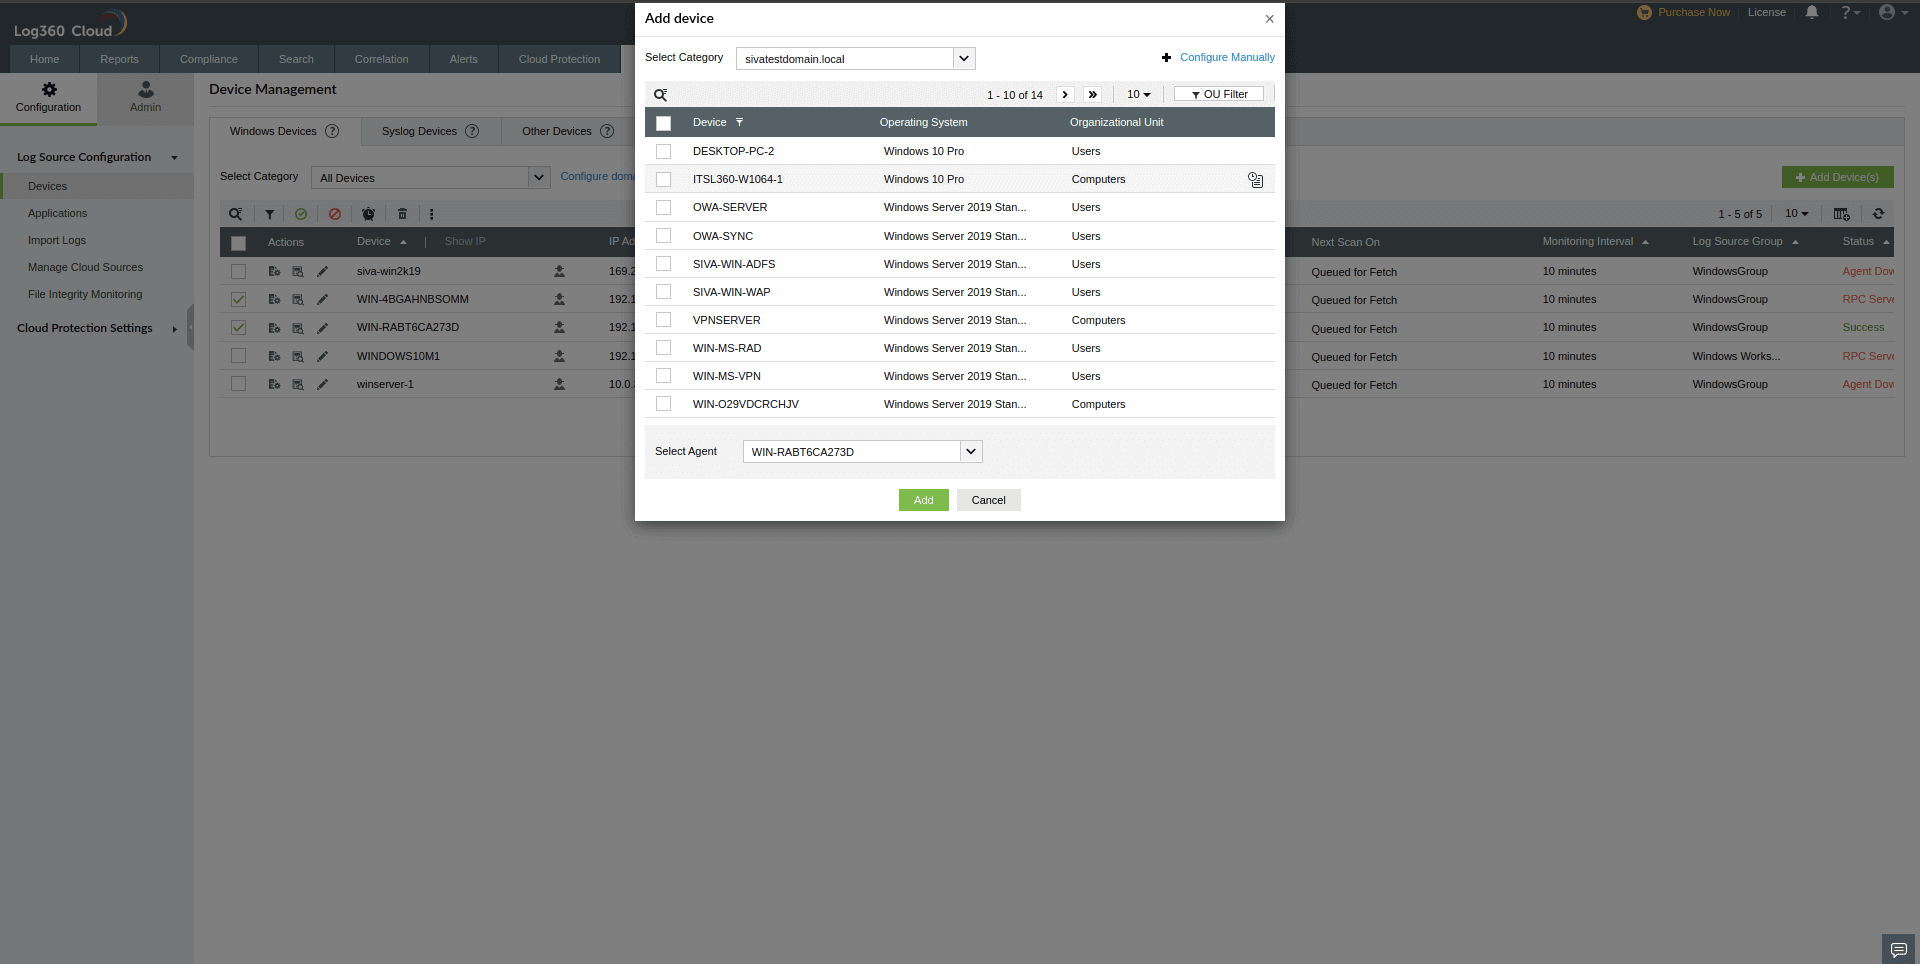The width and height of the screenshot is (1920, 966).
Task: Open the Correlation tab
Action: coord(381,60)
